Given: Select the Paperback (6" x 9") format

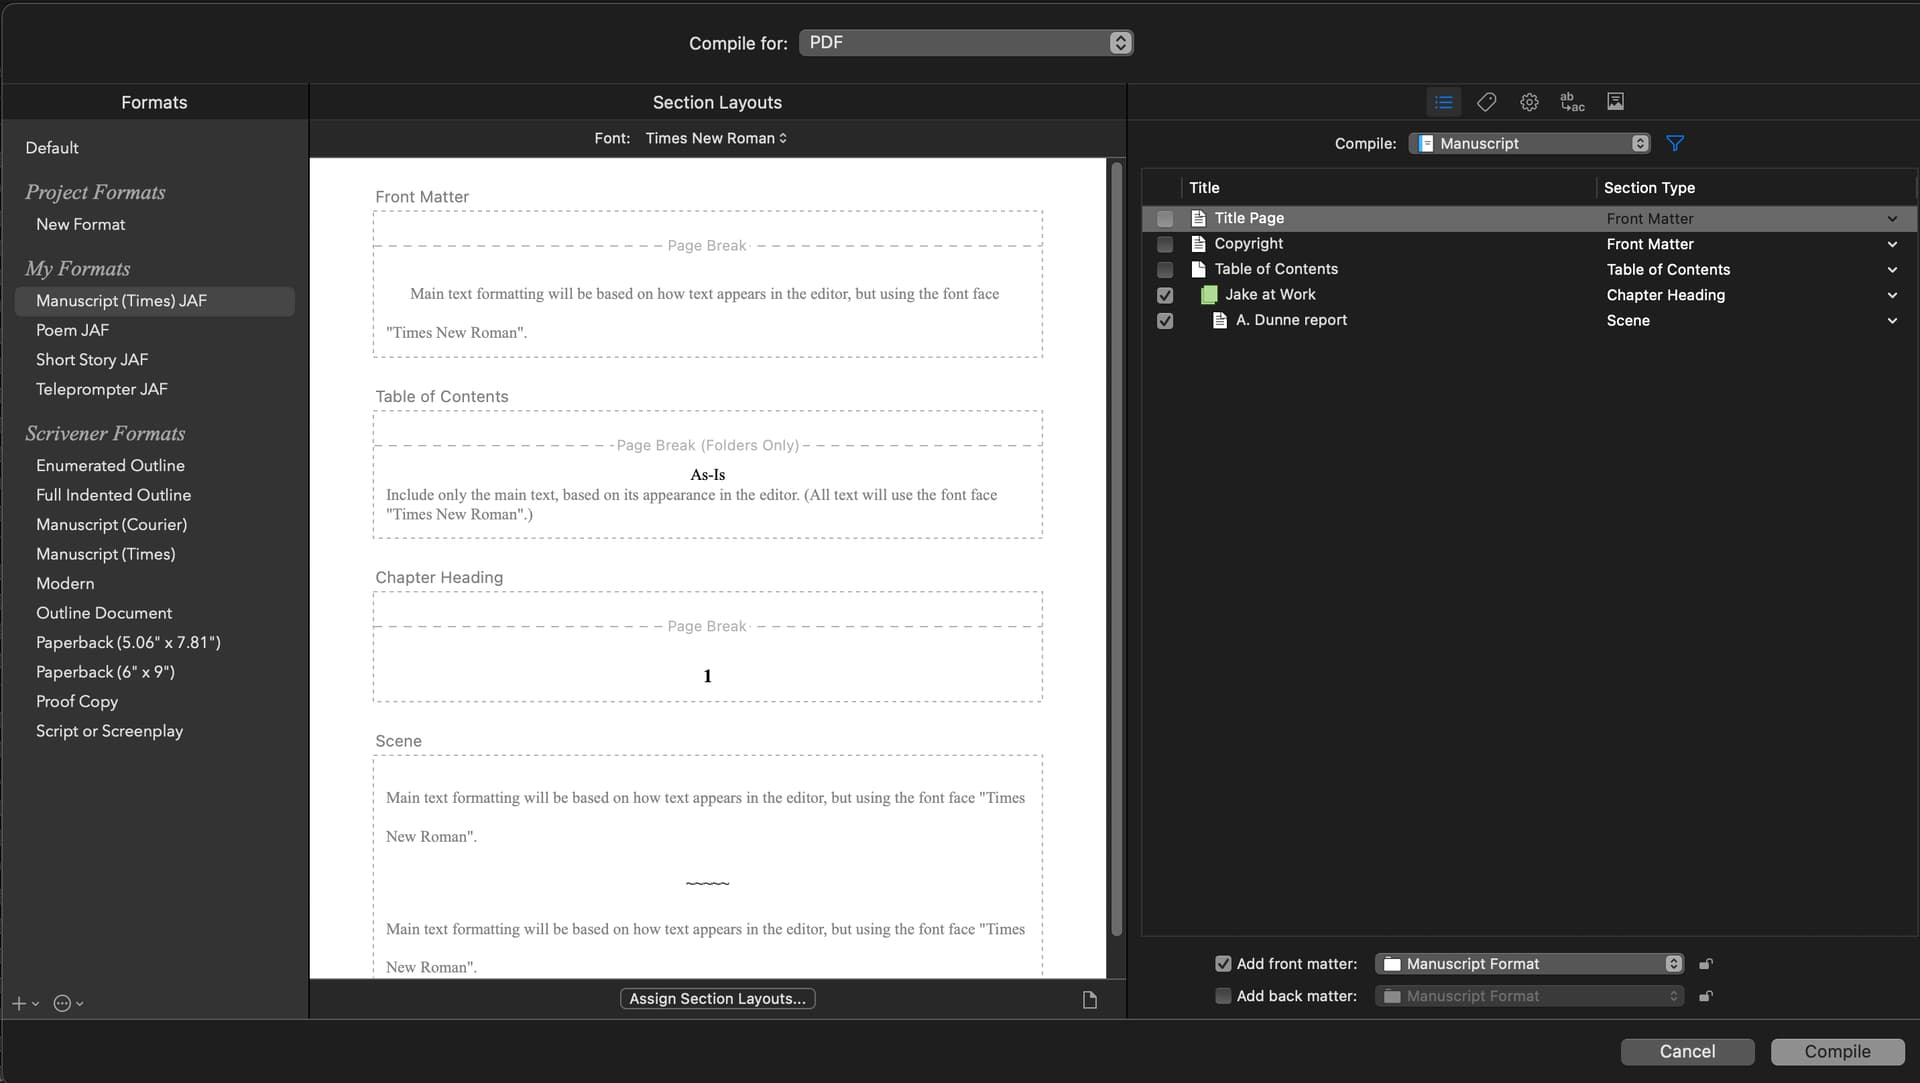Looking at the screenshot, I should point(105,672).
